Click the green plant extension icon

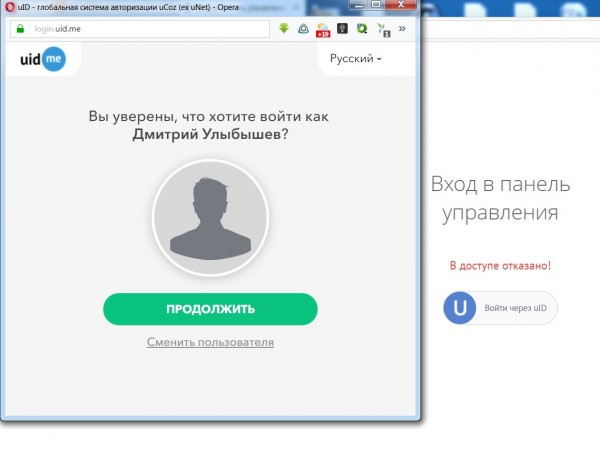click(383, 29)
